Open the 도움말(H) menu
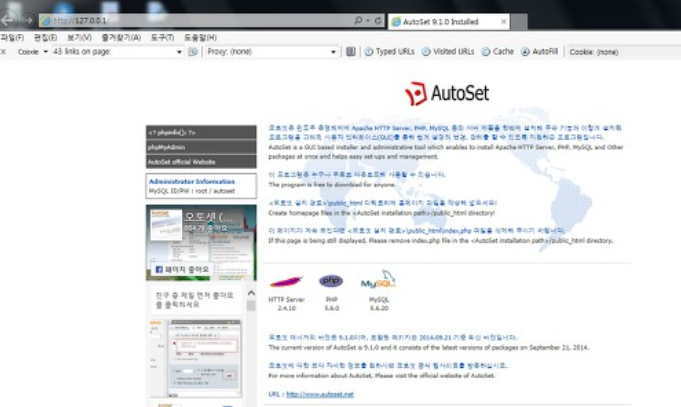The width and height of the screenshot is (681, 407). (200, 37)
